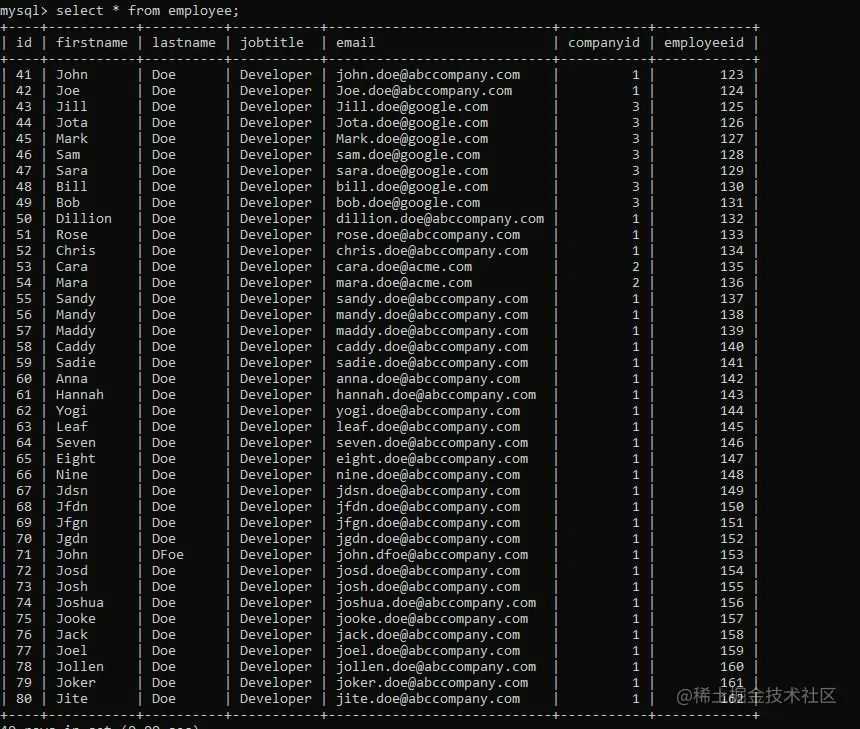860x729 pixels.
Task: Select email cara.doe@acme.com
Action: (x=404, y=267)
